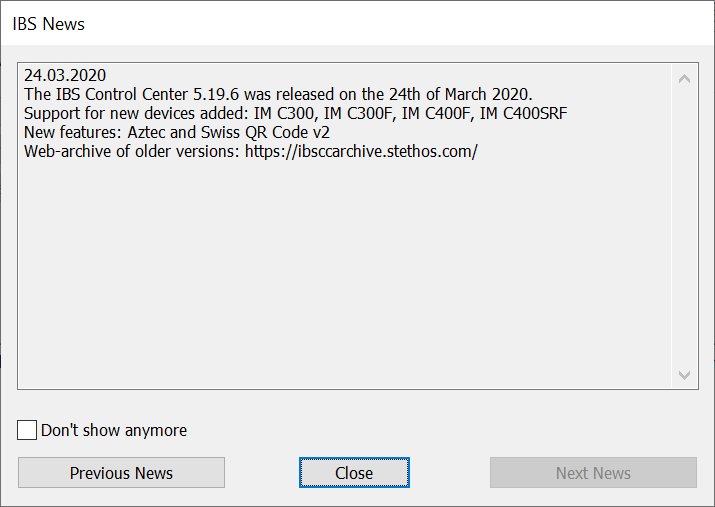This screenshot has width=715, height=507.
Task: Click the "Don't show anymore" label text
Action: click(113, 430)
